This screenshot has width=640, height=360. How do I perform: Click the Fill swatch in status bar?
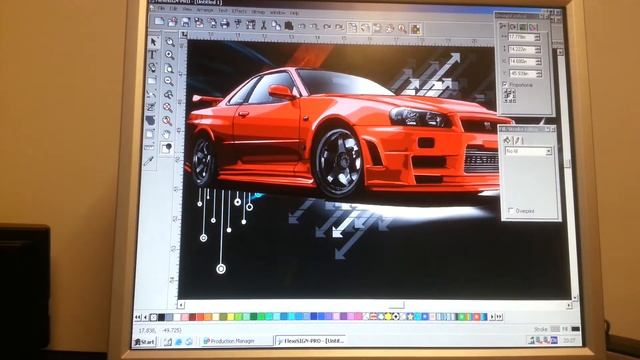click(576, 329)
